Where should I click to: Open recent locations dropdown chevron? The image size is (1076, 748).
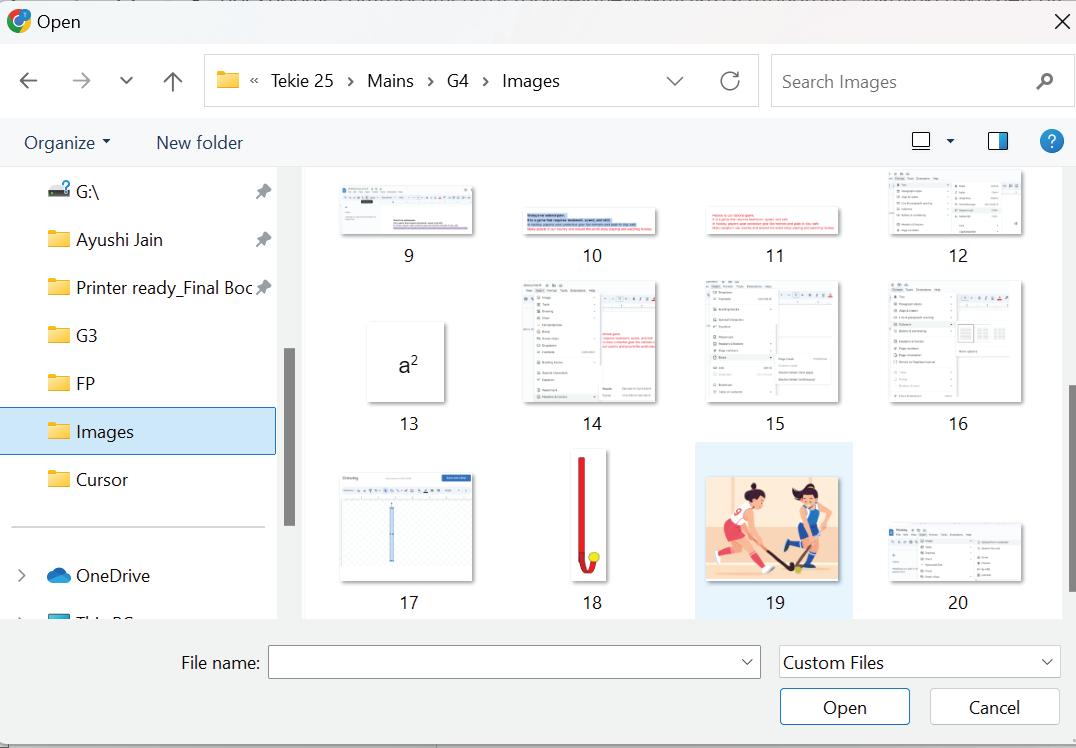(126, 81)
